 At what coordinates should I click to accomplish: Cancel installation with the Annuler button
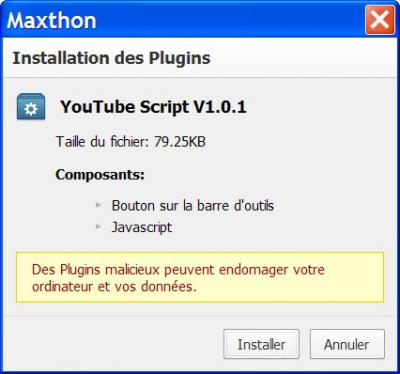coord(347,344)
